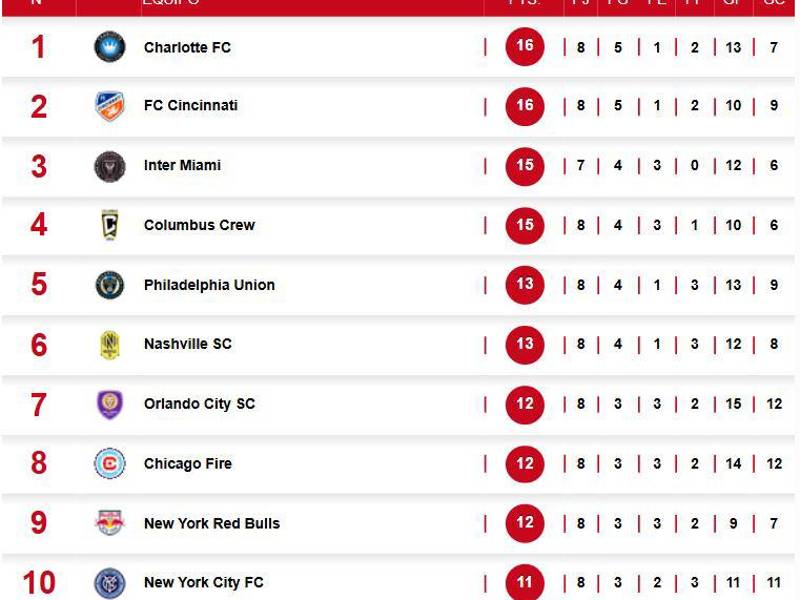Screen dimensions: 800x600
Task: Click the Nashville SC logo
Action: click(x=112, y=344)
